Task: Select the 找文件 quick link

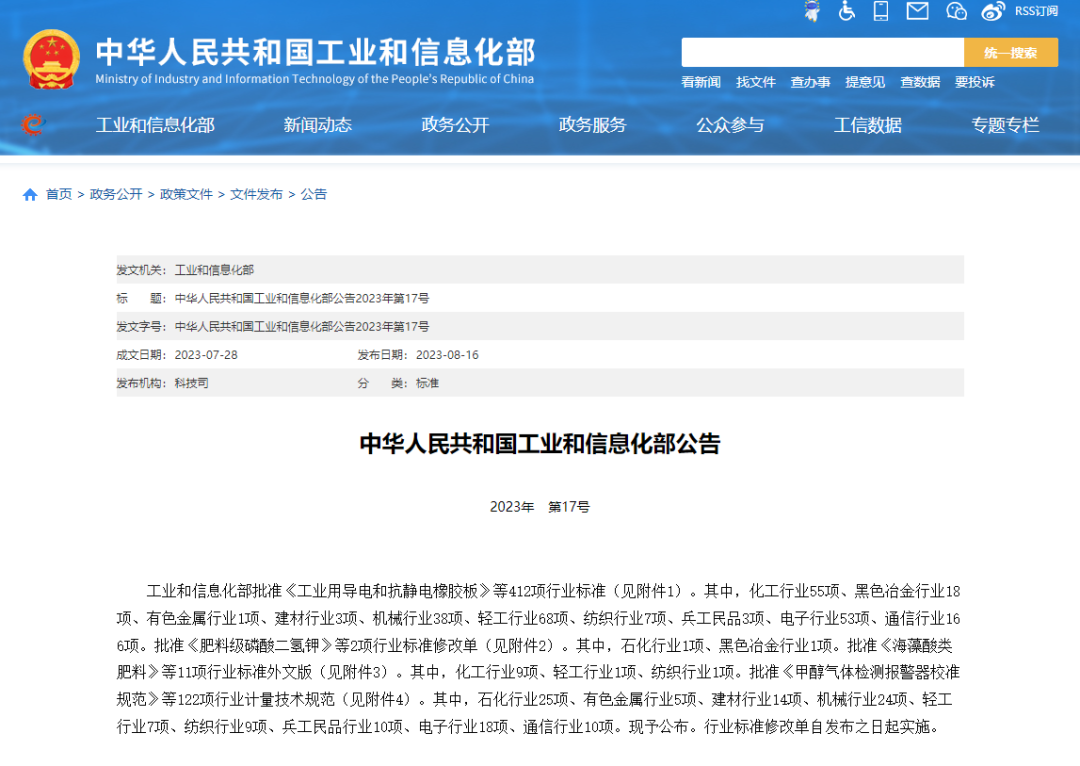Action: tap(756, 82)
